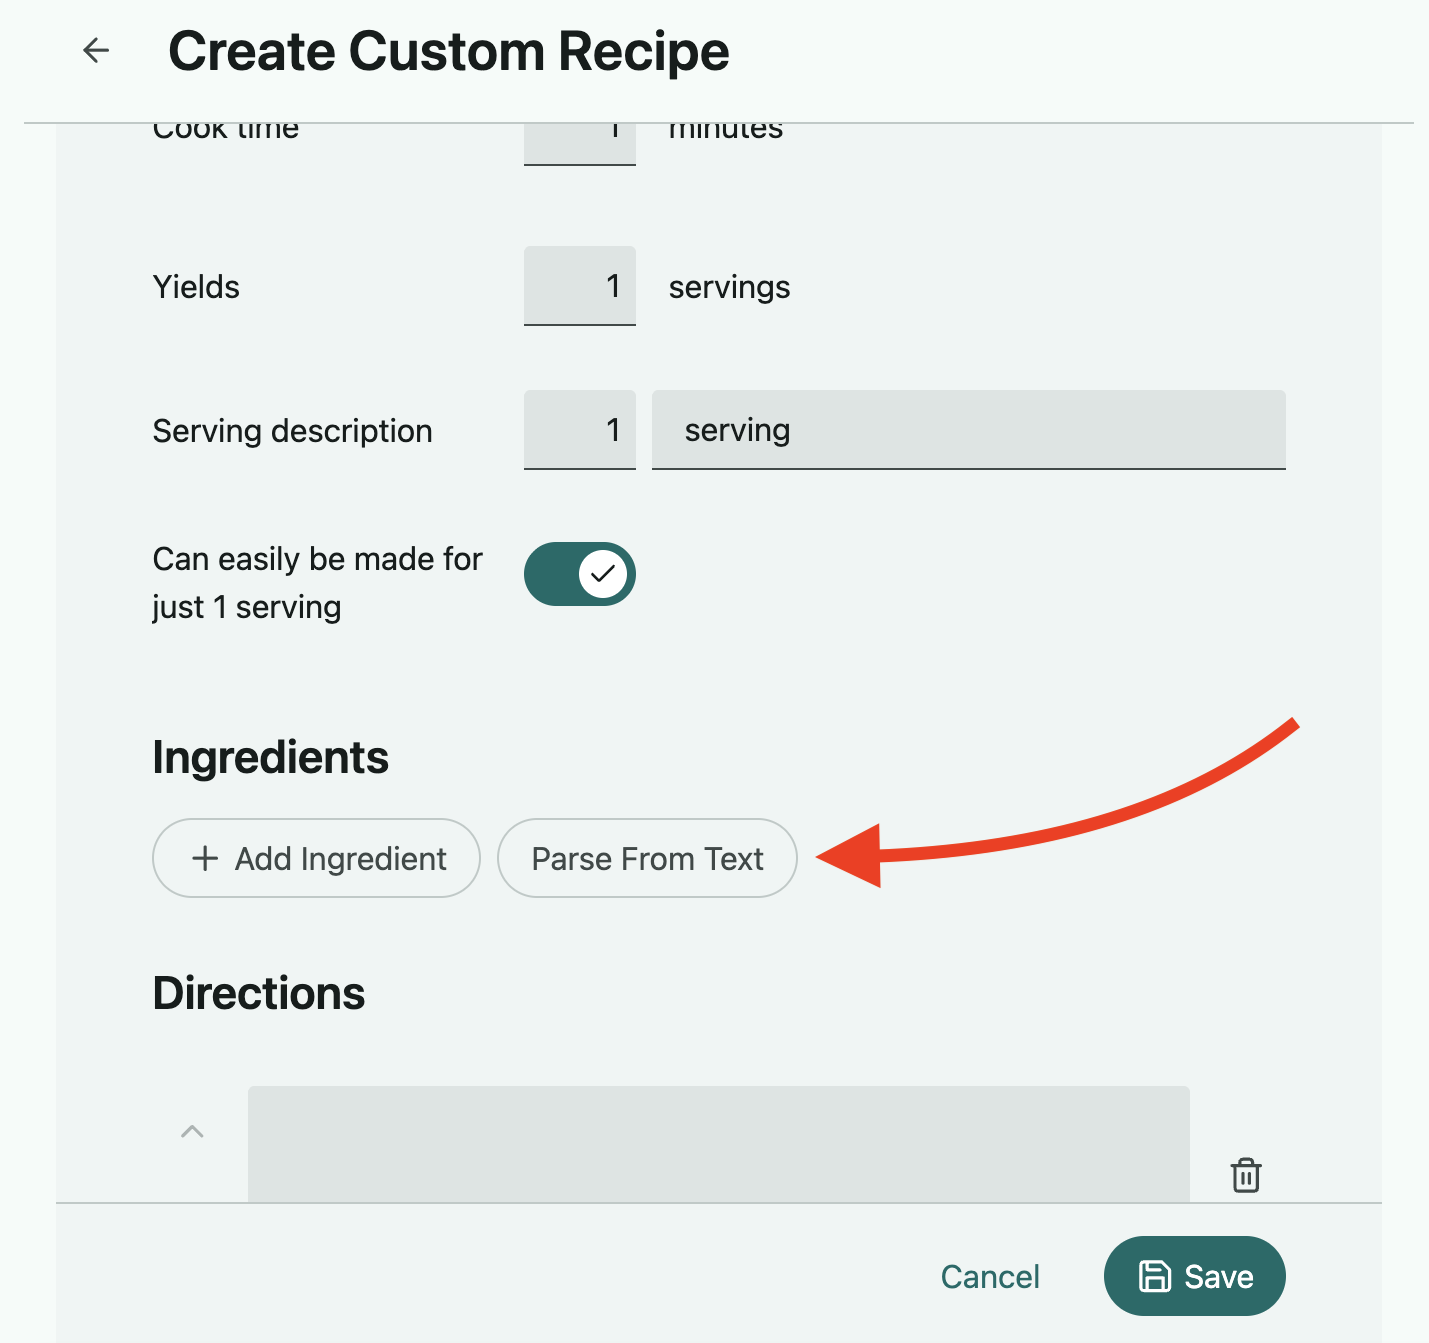The width and height of the screenshot is (1429, 1343).
Task: Move the direction step up with chevron
Action: tap(192, 1132)
